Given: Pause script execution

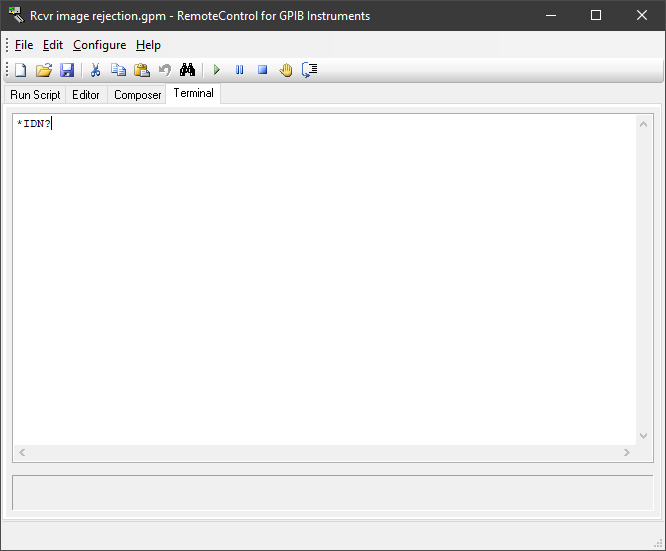Looking at the screenshot, I should pyautogui.click(x=239, y=70).
